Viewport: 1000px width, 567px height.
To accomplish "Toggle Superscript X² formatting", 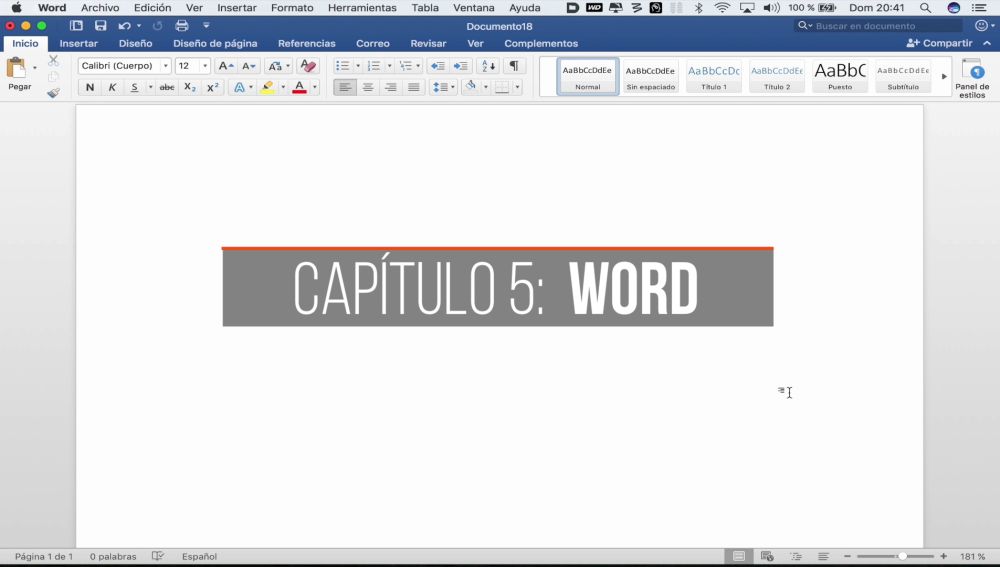I will coord(213,87).
